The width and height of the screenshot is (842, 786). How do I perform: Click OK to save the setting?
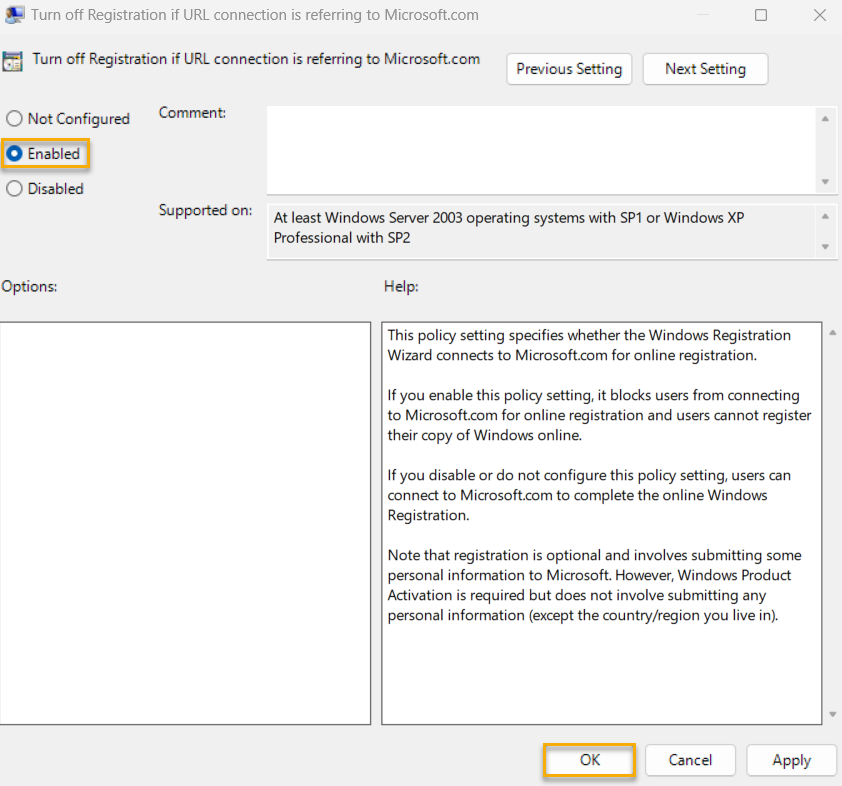[x=589, y=760]
